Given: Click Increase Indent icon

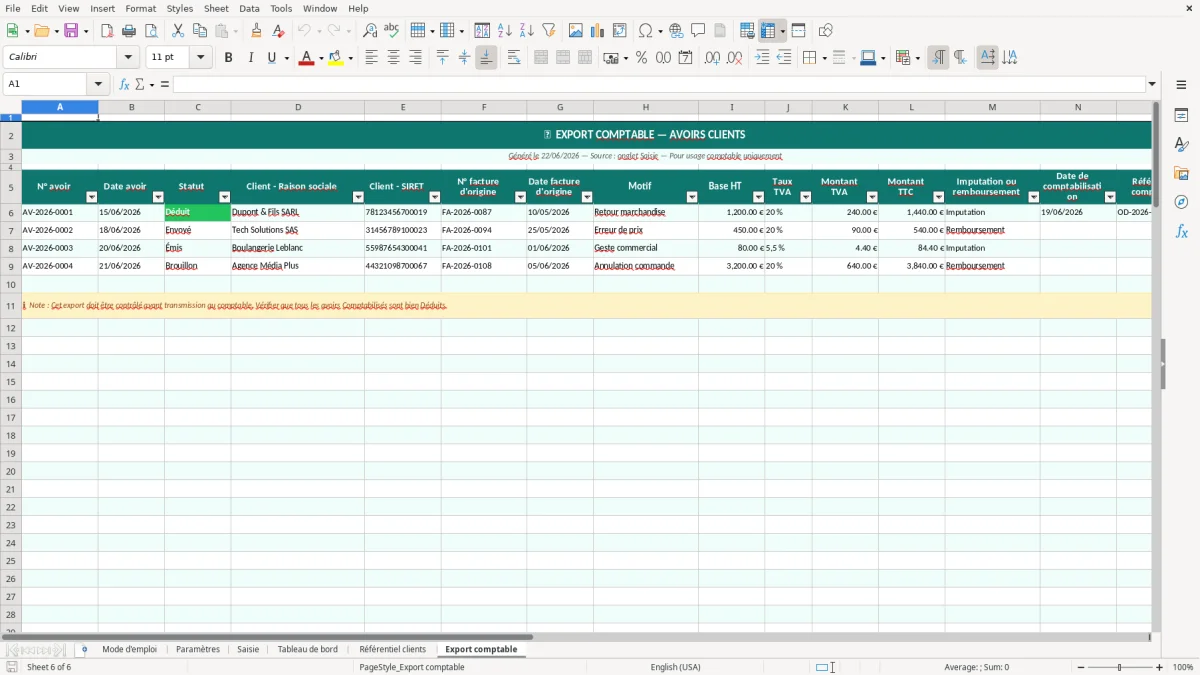Looking at the screenshot, I should (x=762, y=58).
